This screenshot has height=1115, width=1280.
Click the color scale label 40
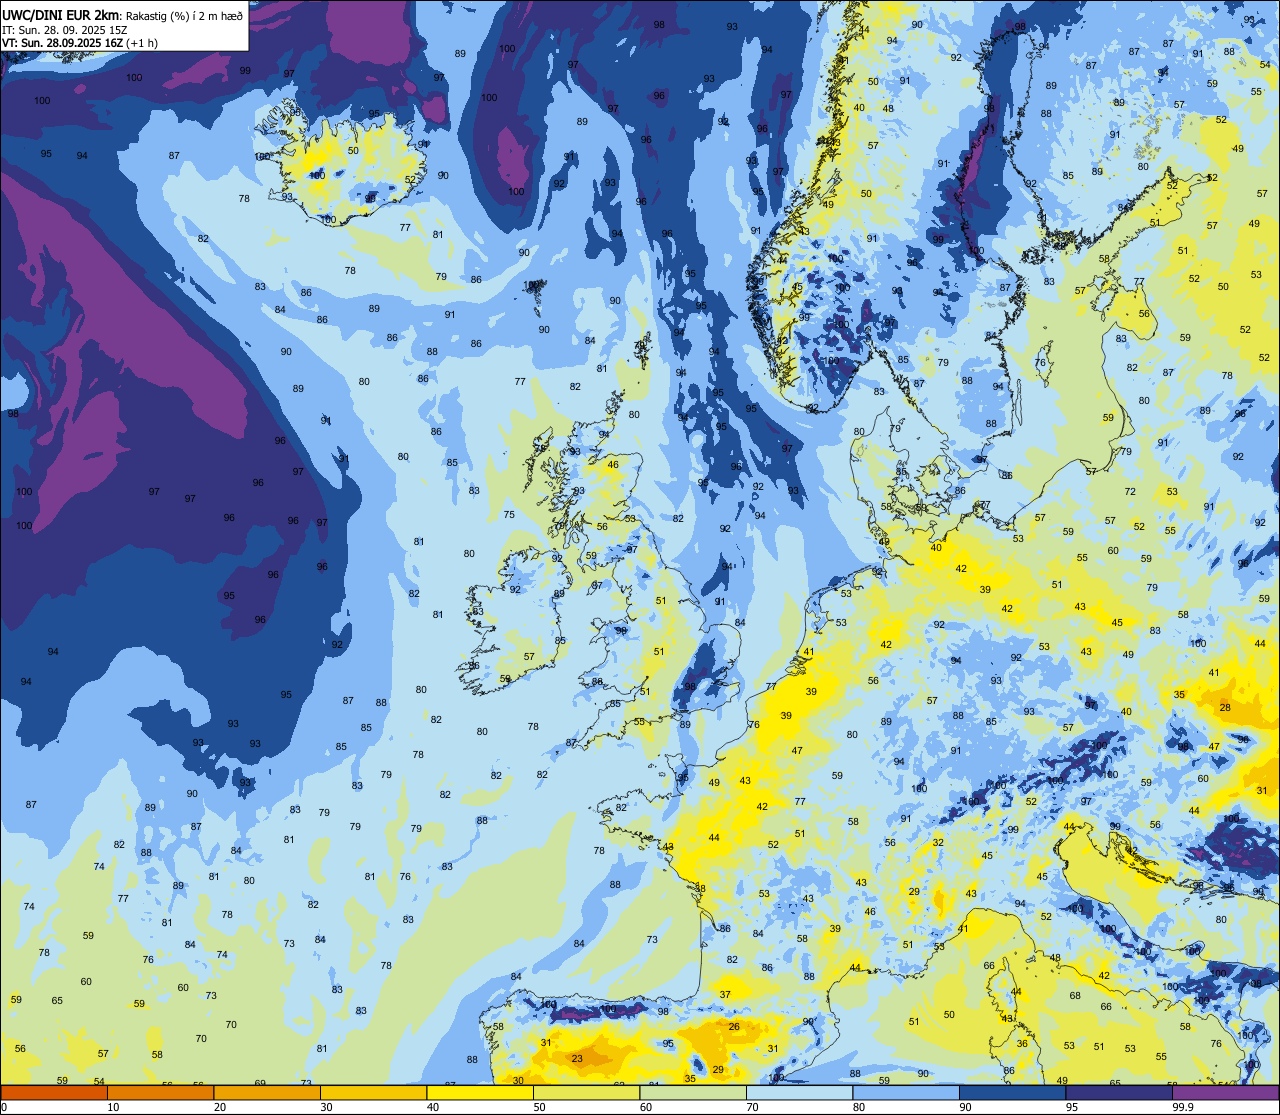[x=433, y=1107]
